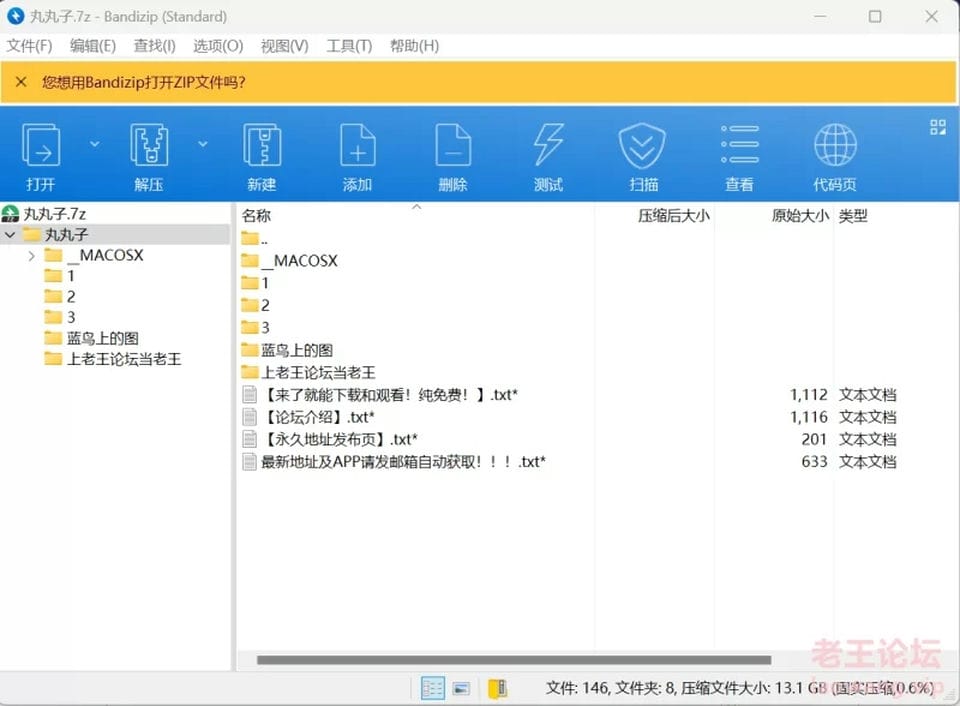
Task: Open the 视图(V) menu
Action: click(285, 46)
